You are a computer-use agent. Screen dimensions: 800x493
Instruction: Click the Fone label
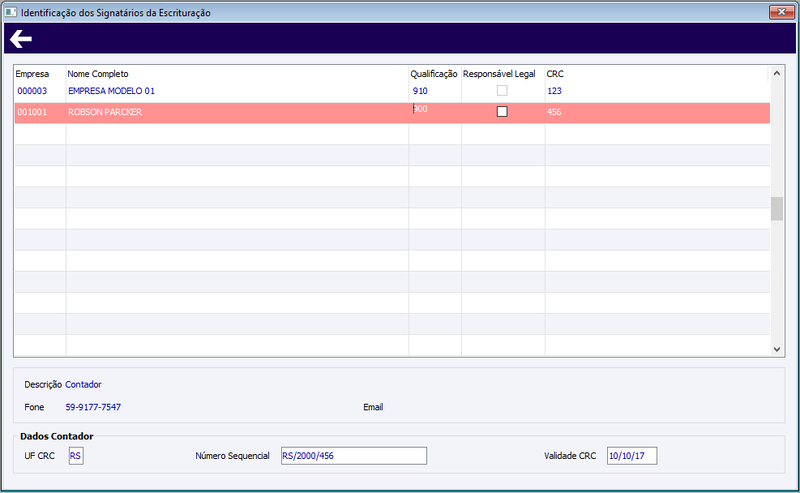tap(34, 407)
